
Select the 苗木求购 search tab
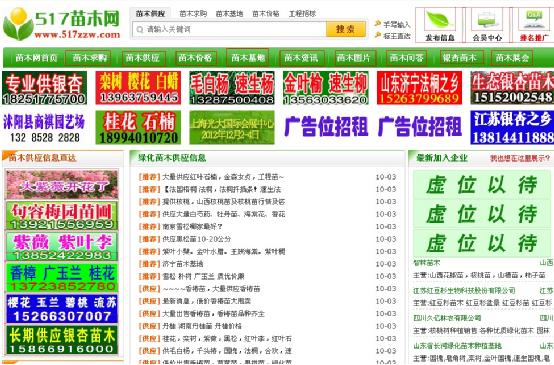pos(193,14)
